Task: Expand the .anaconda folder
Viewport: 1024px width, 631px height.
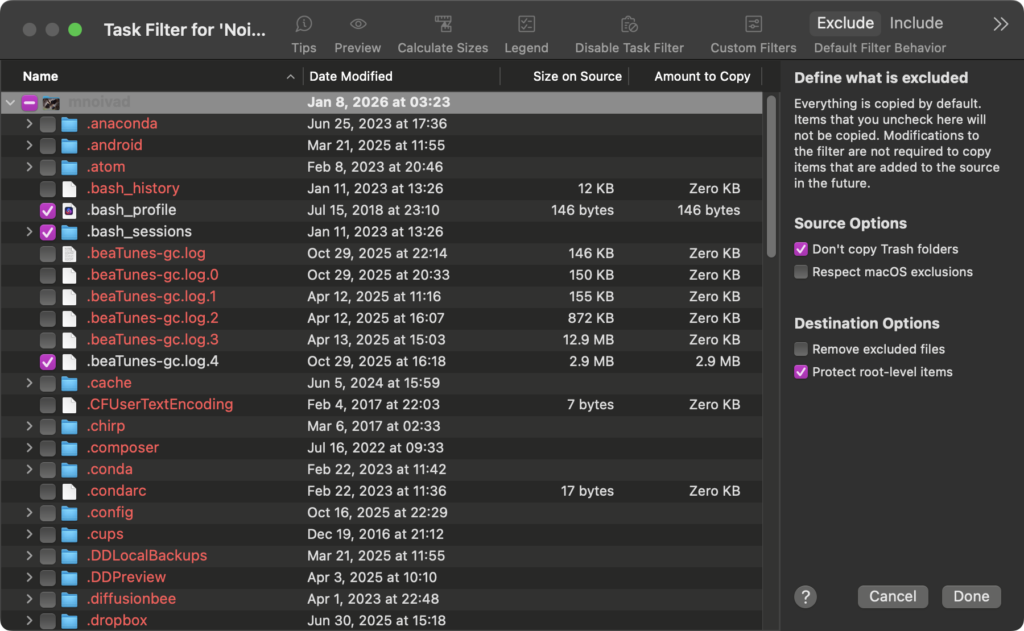Action: point(29,124)
